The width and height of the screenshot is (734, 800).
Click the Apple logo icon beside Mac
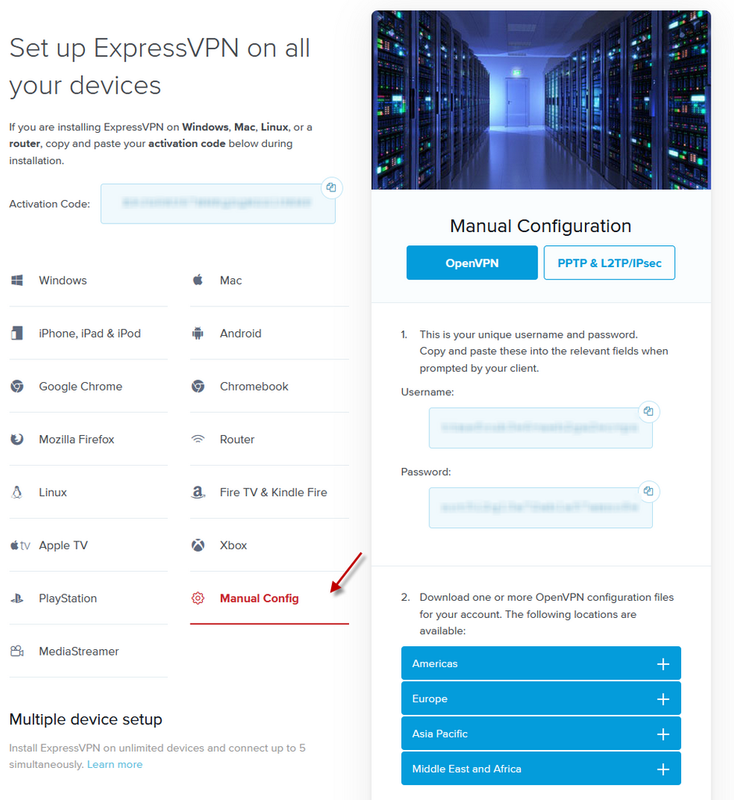[198, 280]
